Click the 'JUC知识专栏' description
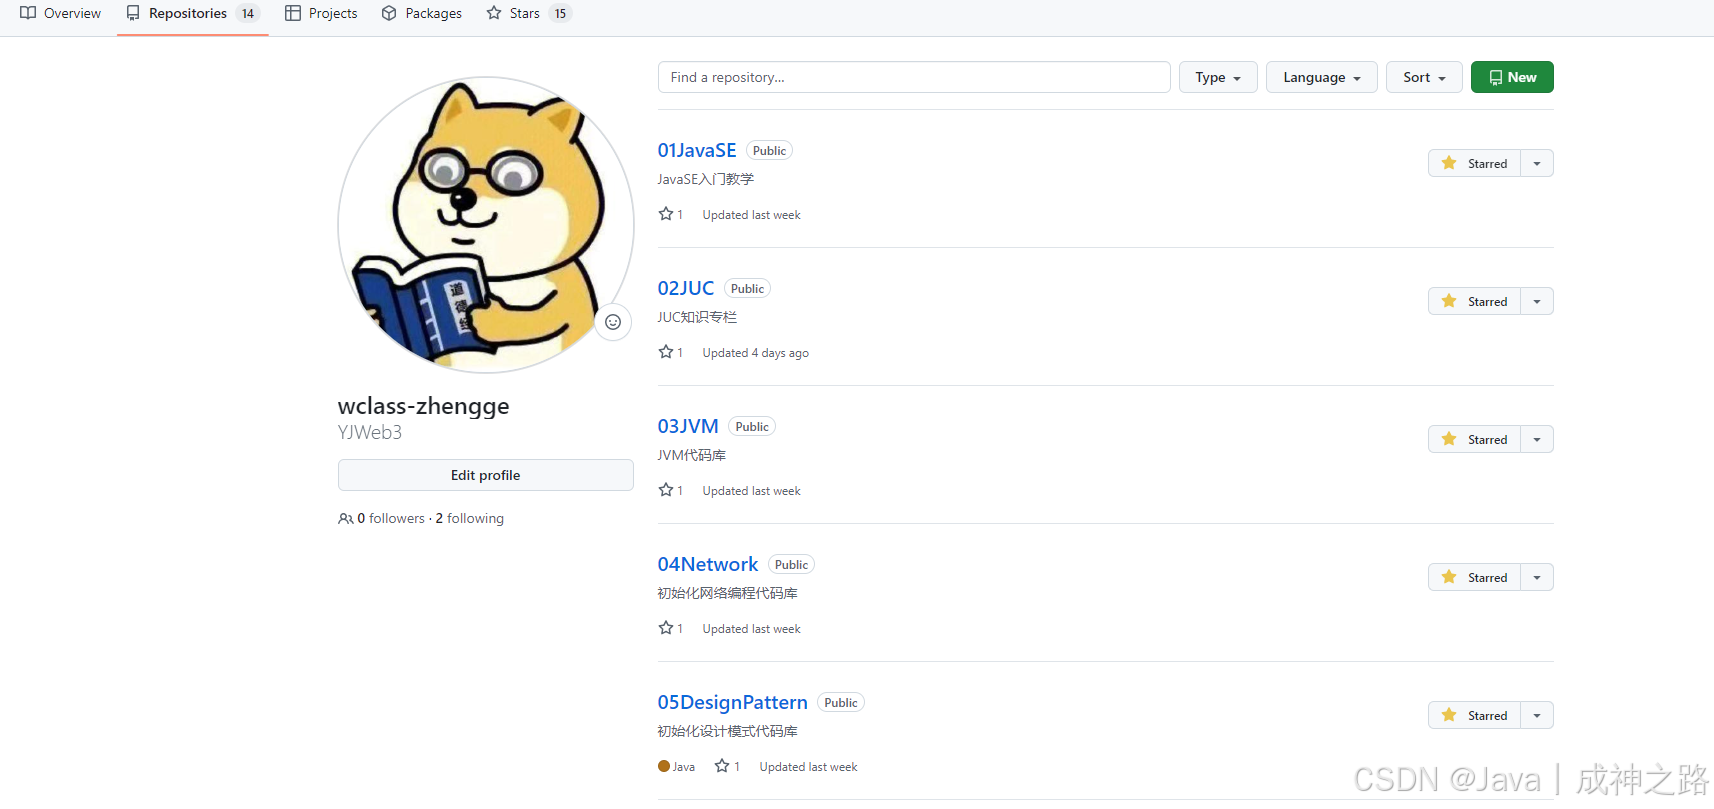This screenshot has height=809, width=1714. point(697,317)
